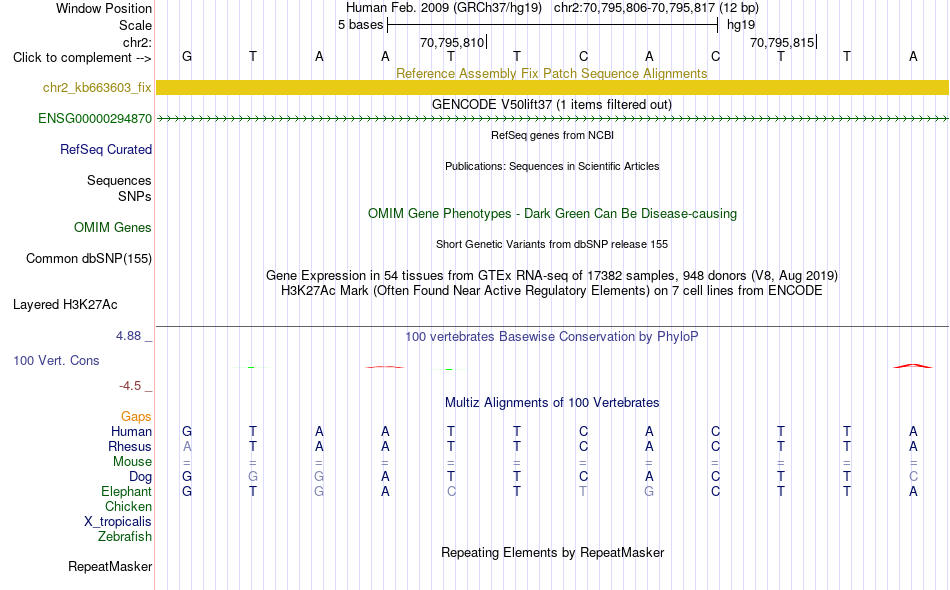The height and width of the screenshot is (590, 950).
Task: Click the Elephant species row label
Action: pos(126,492)
